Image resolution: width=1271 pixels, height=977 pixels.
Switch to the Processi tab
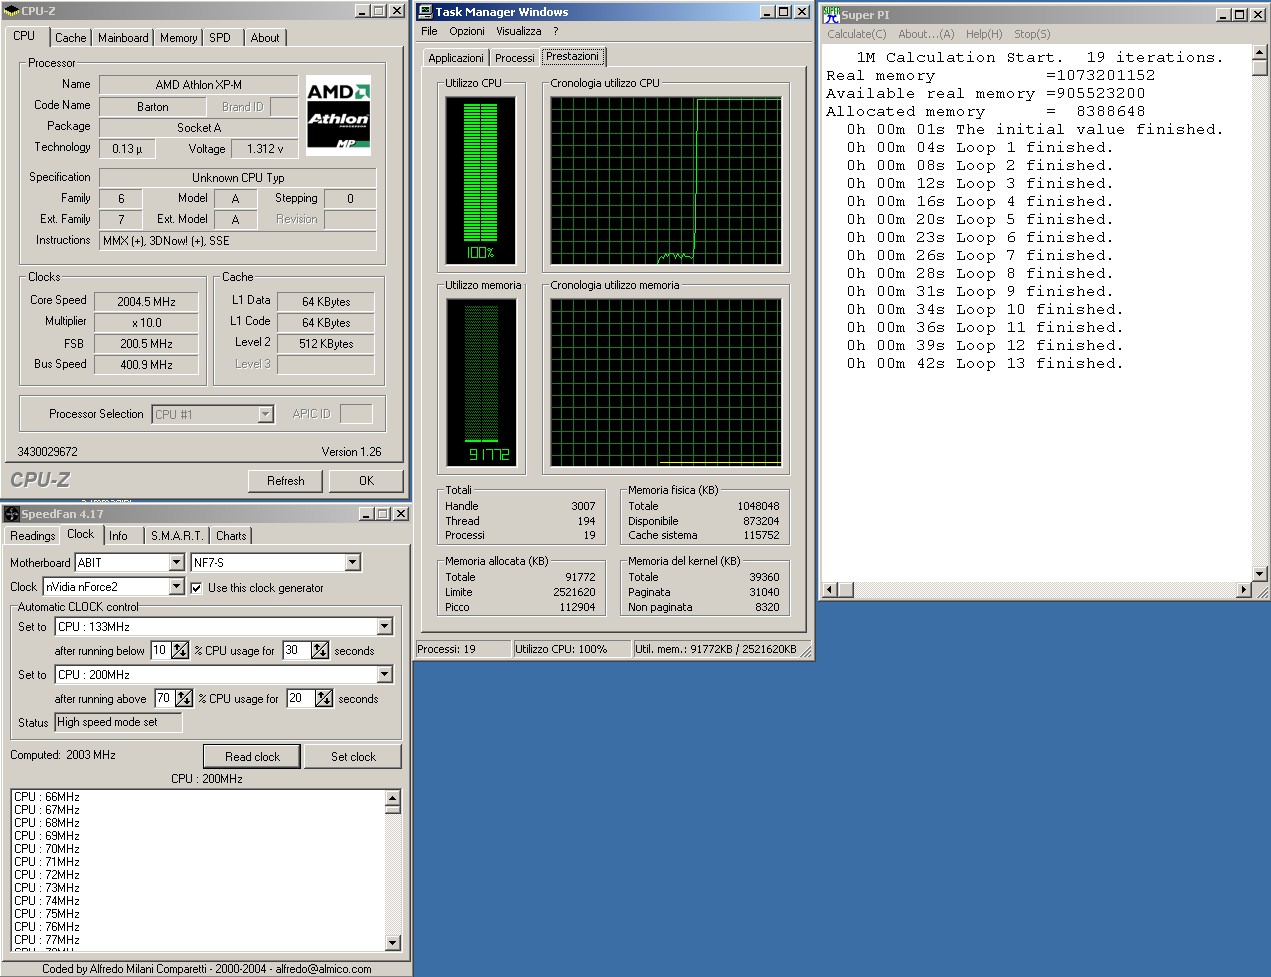coord(515,58)
